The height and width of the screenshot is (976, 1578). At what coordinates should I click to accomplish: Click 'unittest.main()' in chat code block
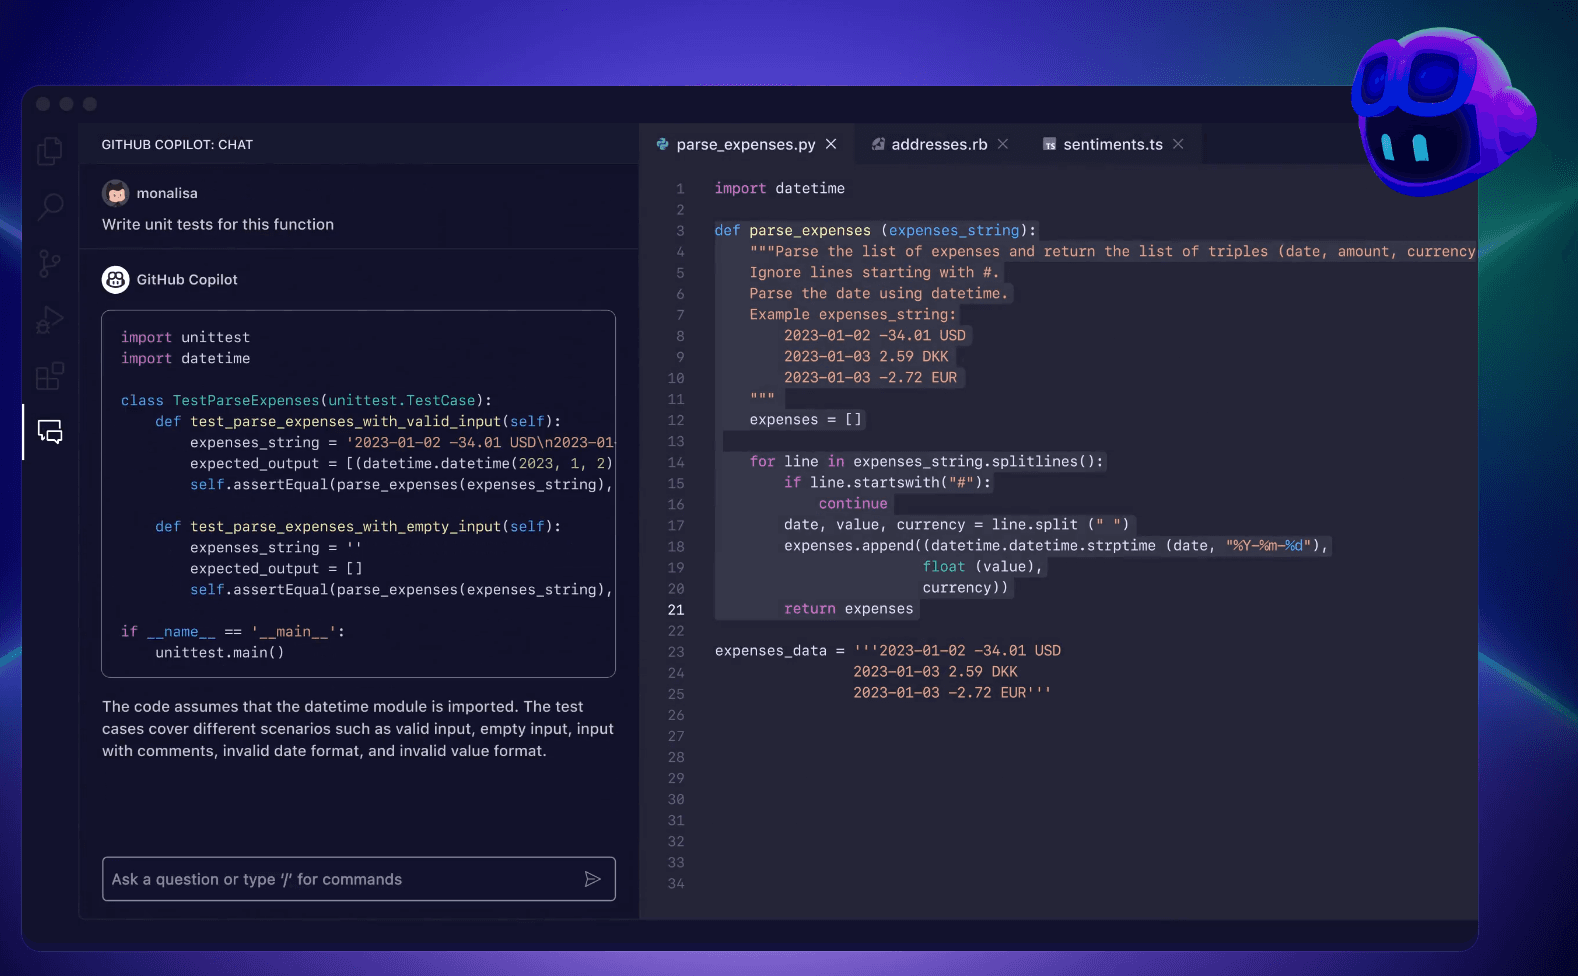[x=220, y=652]
